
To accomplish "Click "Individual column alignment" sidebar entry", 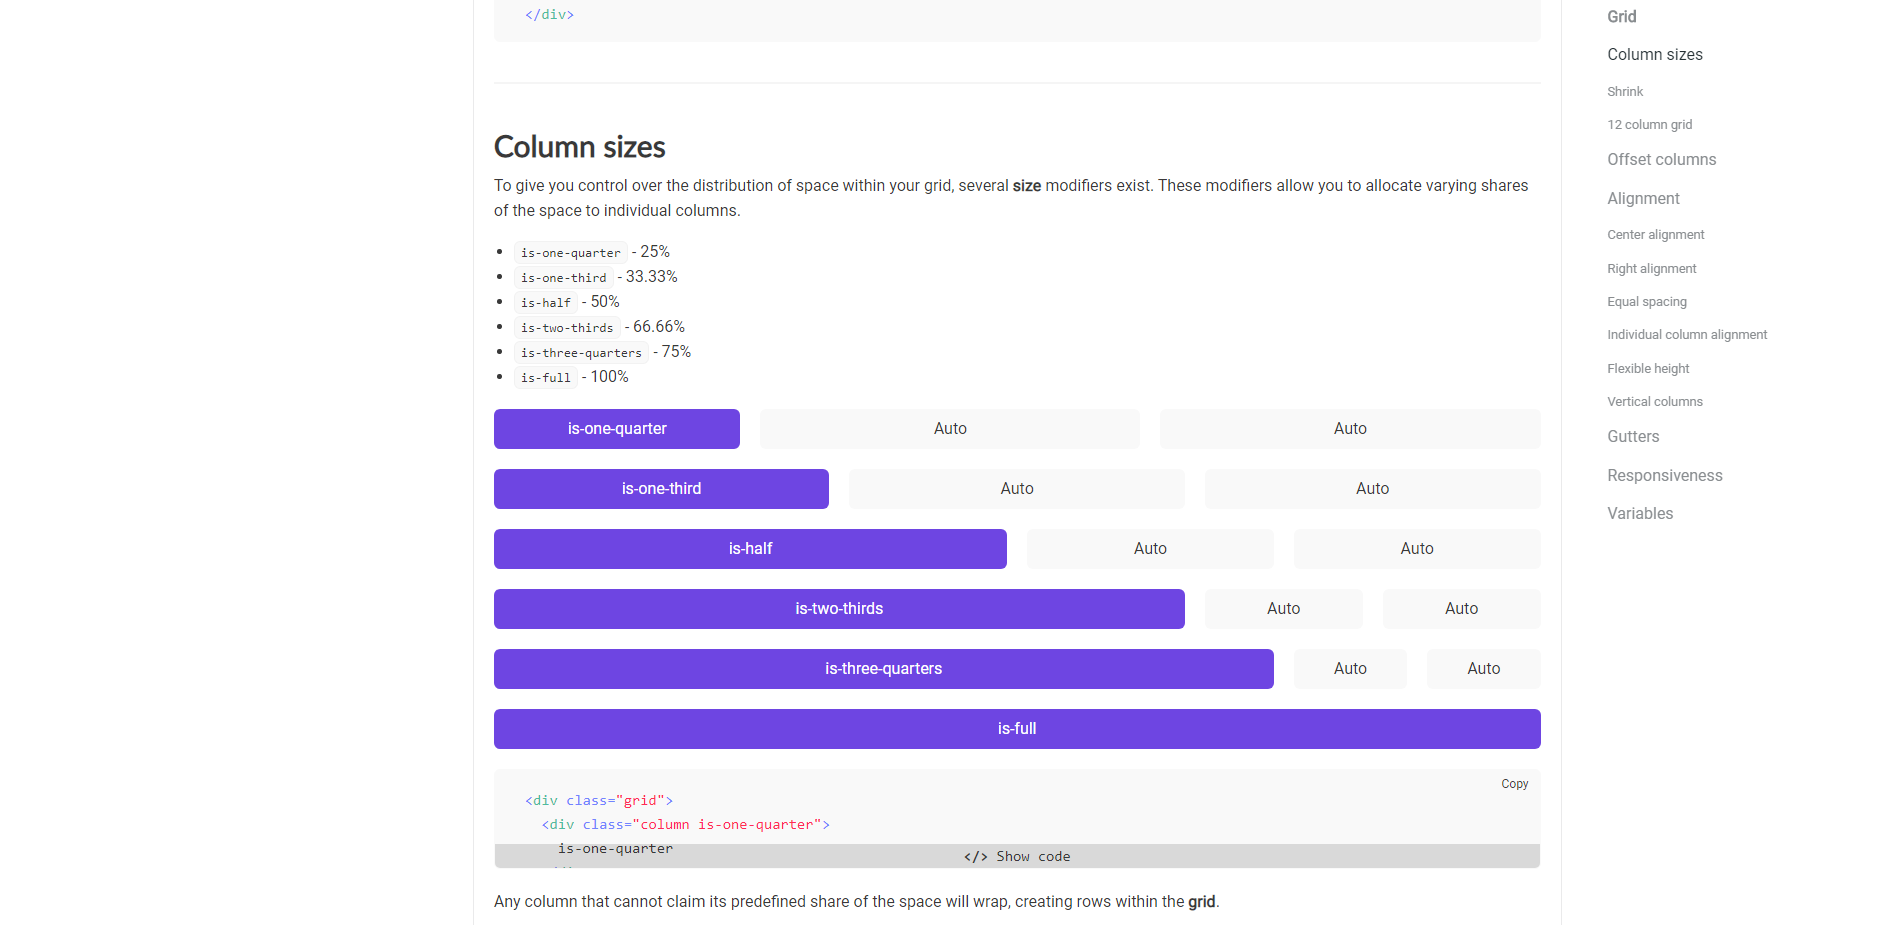I will coord(1687,334).
